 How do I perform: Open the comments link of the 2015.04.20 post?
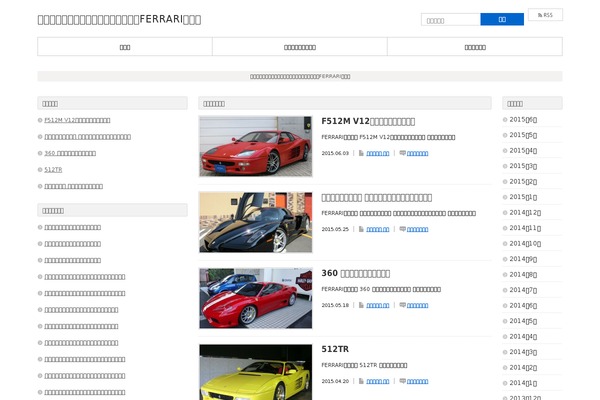tap(417, 381)
